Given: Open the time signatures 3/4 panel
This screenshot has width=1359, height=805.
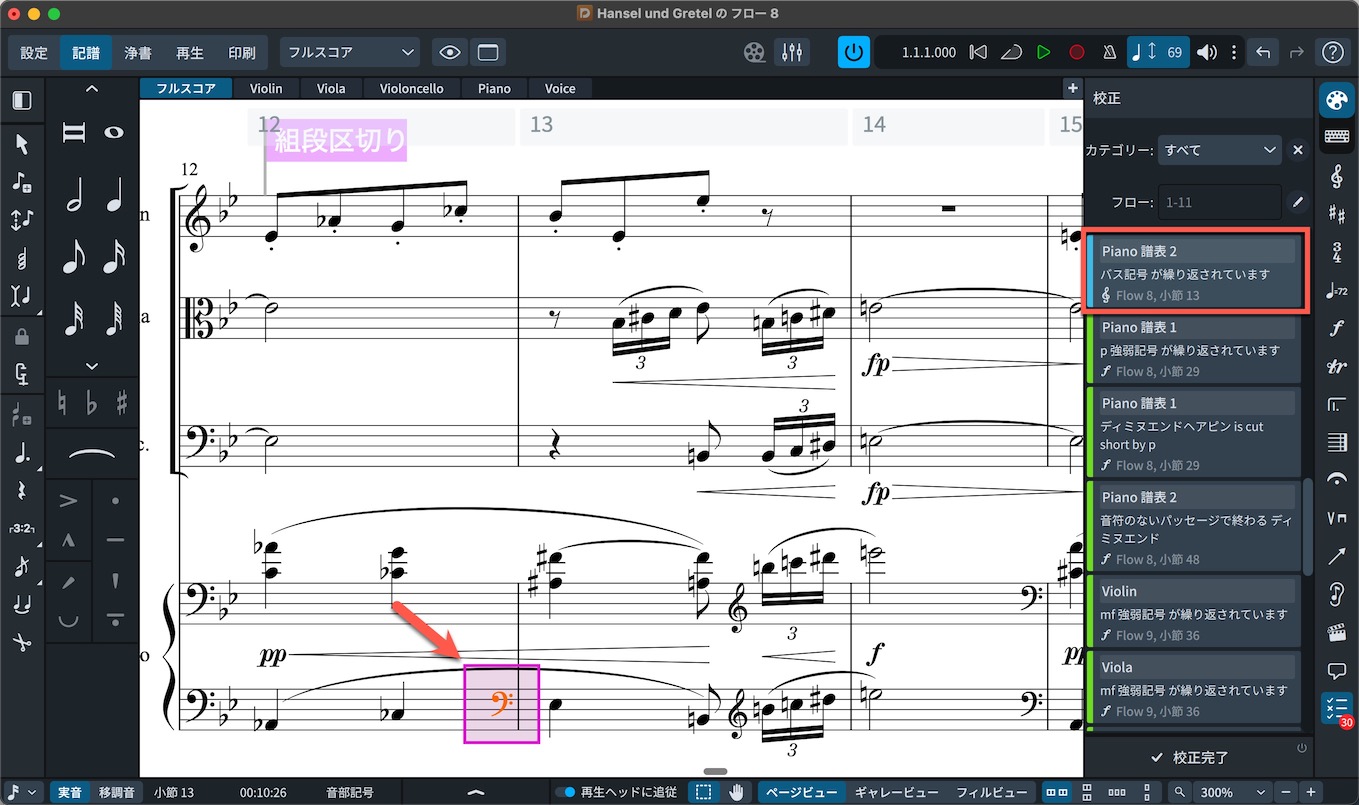Looking at the screenshot, I should [x=1336, y=252].
